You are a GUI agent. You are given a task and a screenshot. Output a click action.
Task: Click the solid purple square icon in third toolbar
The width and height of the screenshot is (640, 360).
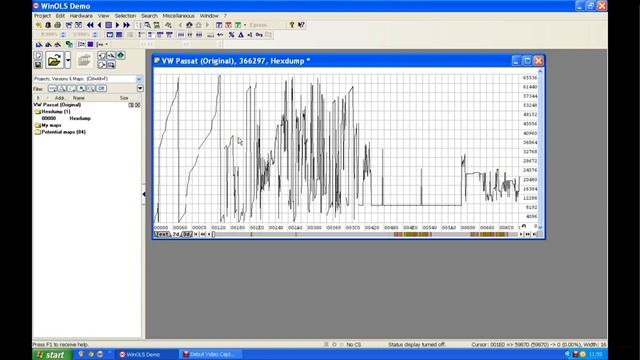coord(91,44)
